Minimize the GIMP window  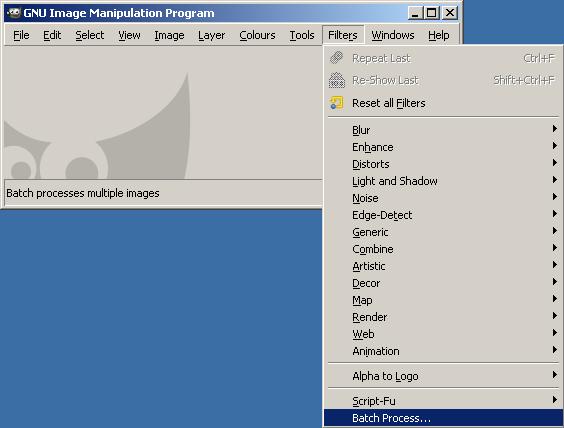pos(415,13)
